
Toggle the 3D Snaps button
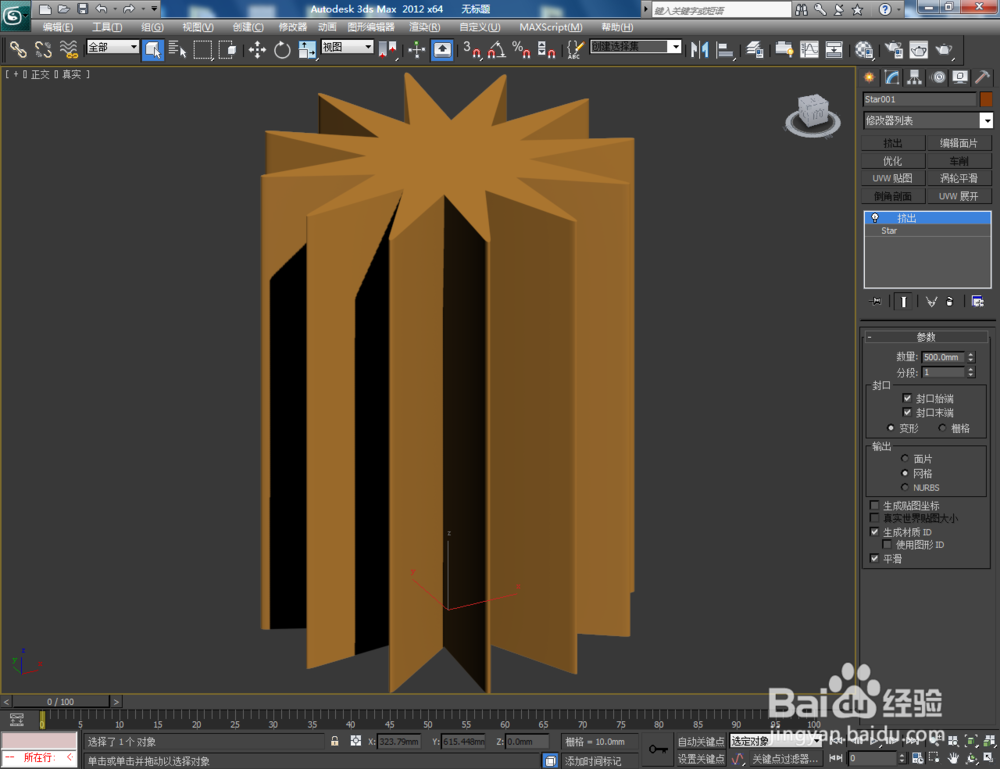click(472, 50)
